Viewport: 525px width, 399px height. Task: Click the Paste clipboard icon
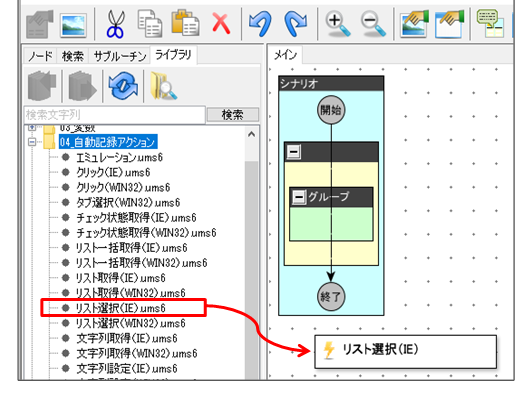point(185,23)
